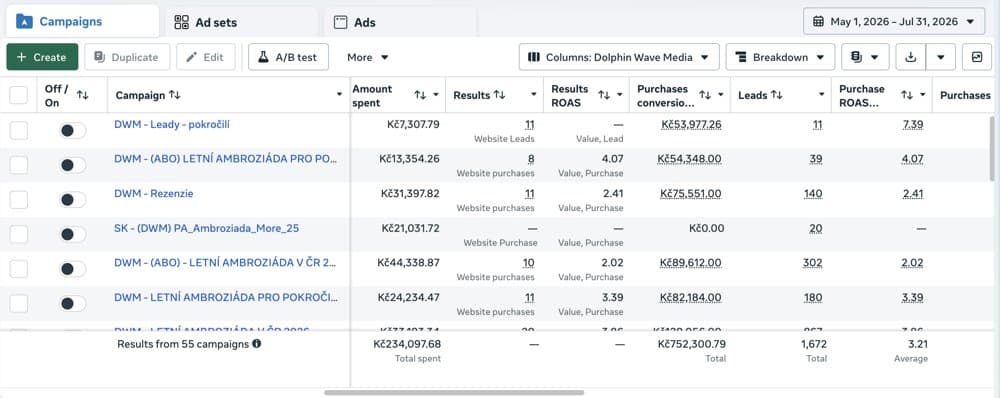Click the Ads window icon
Viewport: 1000px width, 398px height.
[x=341, y=22]
